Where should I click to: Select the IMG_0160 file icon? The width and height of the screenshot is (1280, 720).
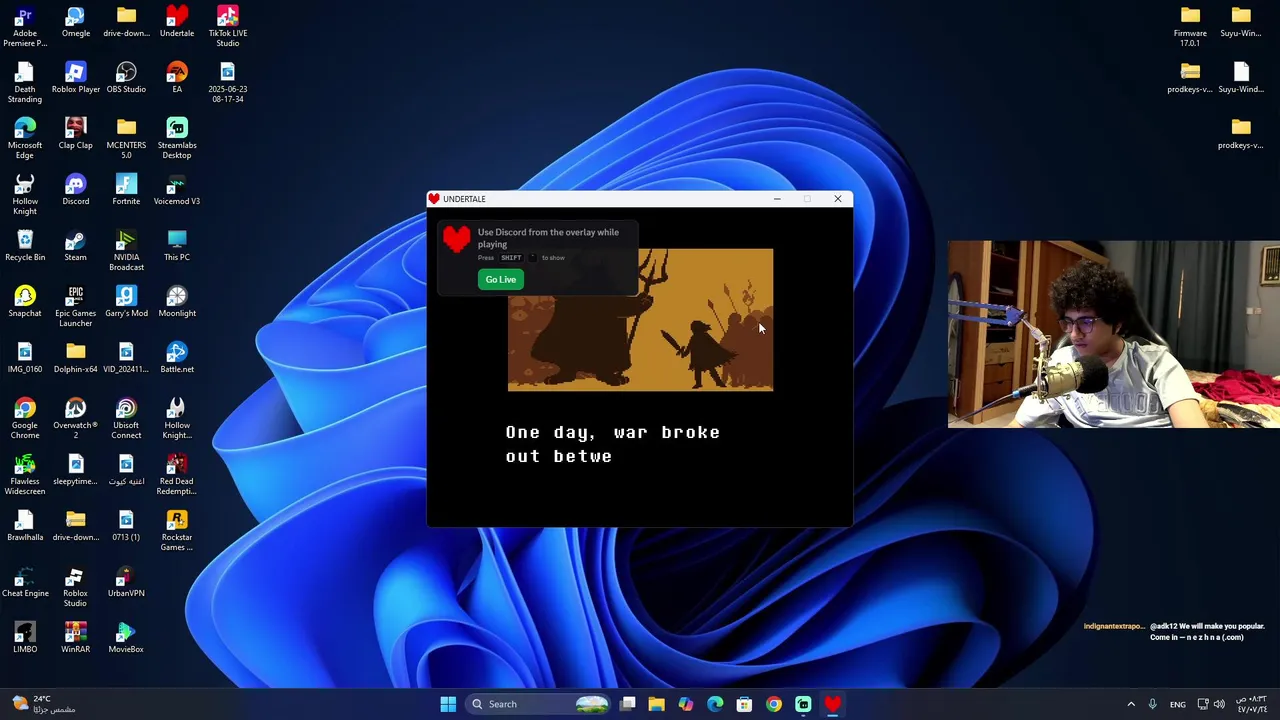click(25, 358)
